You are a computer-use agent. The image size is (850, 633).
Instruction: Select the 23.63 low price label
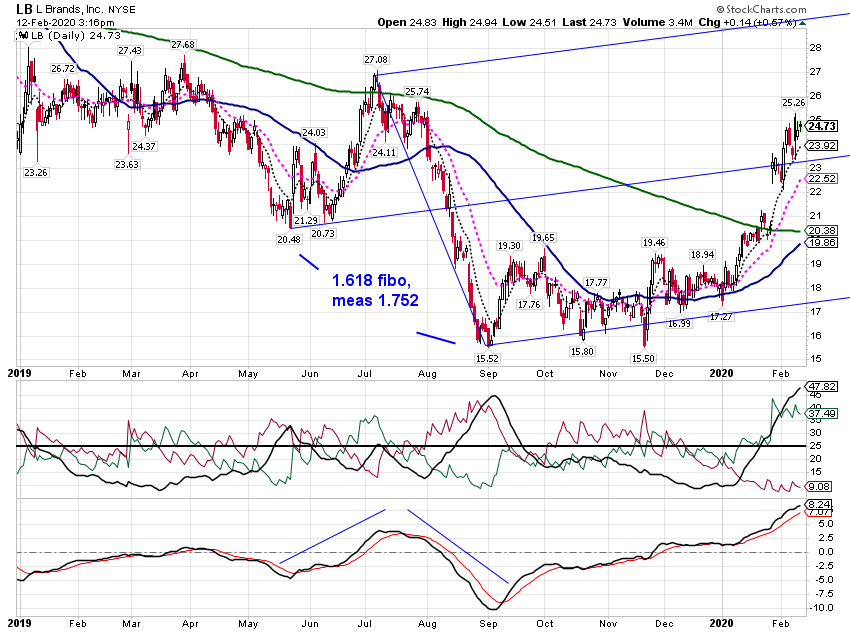coord(127,164)
